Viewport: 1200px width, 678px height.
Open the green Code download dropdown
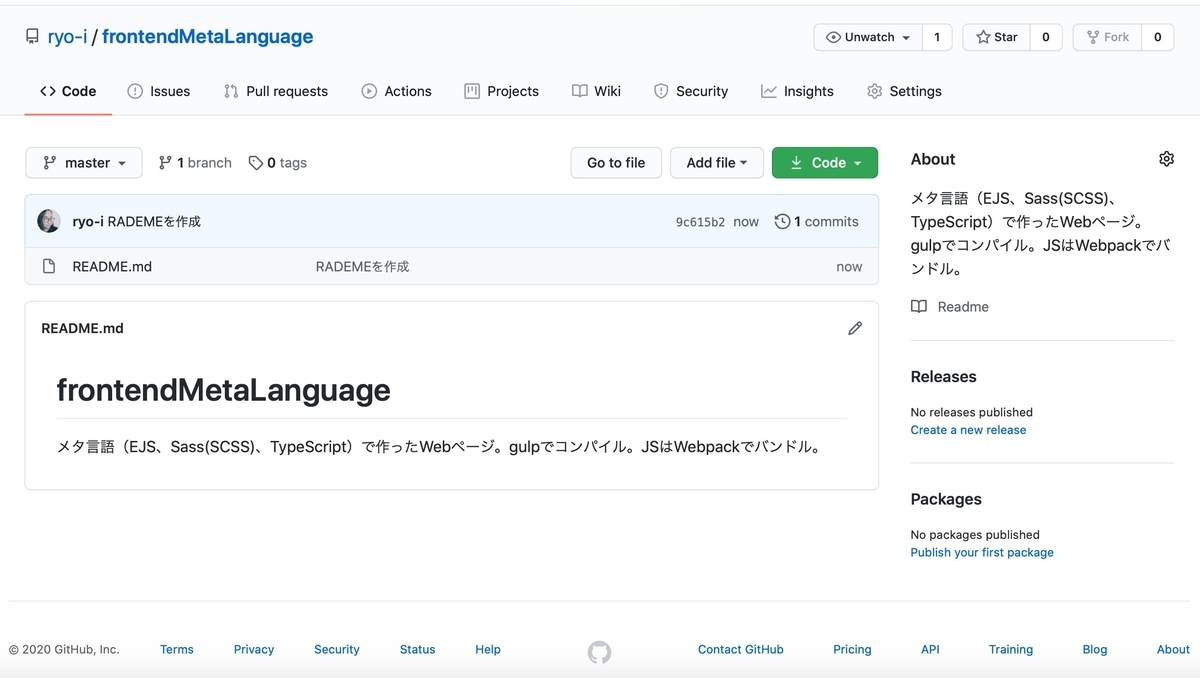pyautogui.click(x=825, y=163)
